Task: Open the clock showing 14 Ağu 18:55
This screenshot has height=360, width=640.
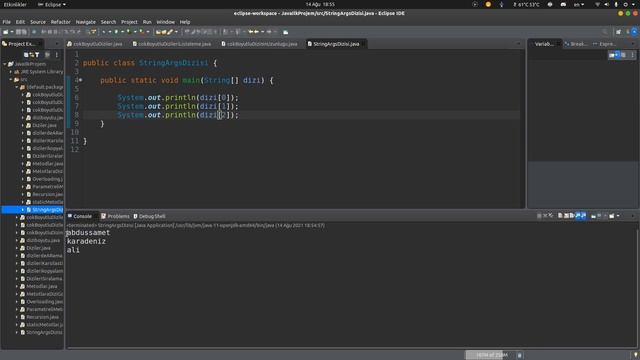Action: [x=320, y=4]
